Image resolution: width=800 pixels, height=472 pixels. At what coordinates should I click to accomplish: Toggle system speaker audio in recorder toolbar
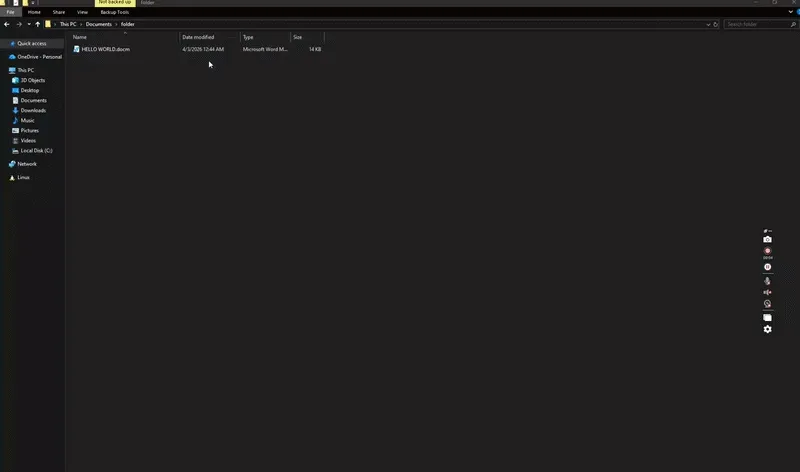point(767,293)
